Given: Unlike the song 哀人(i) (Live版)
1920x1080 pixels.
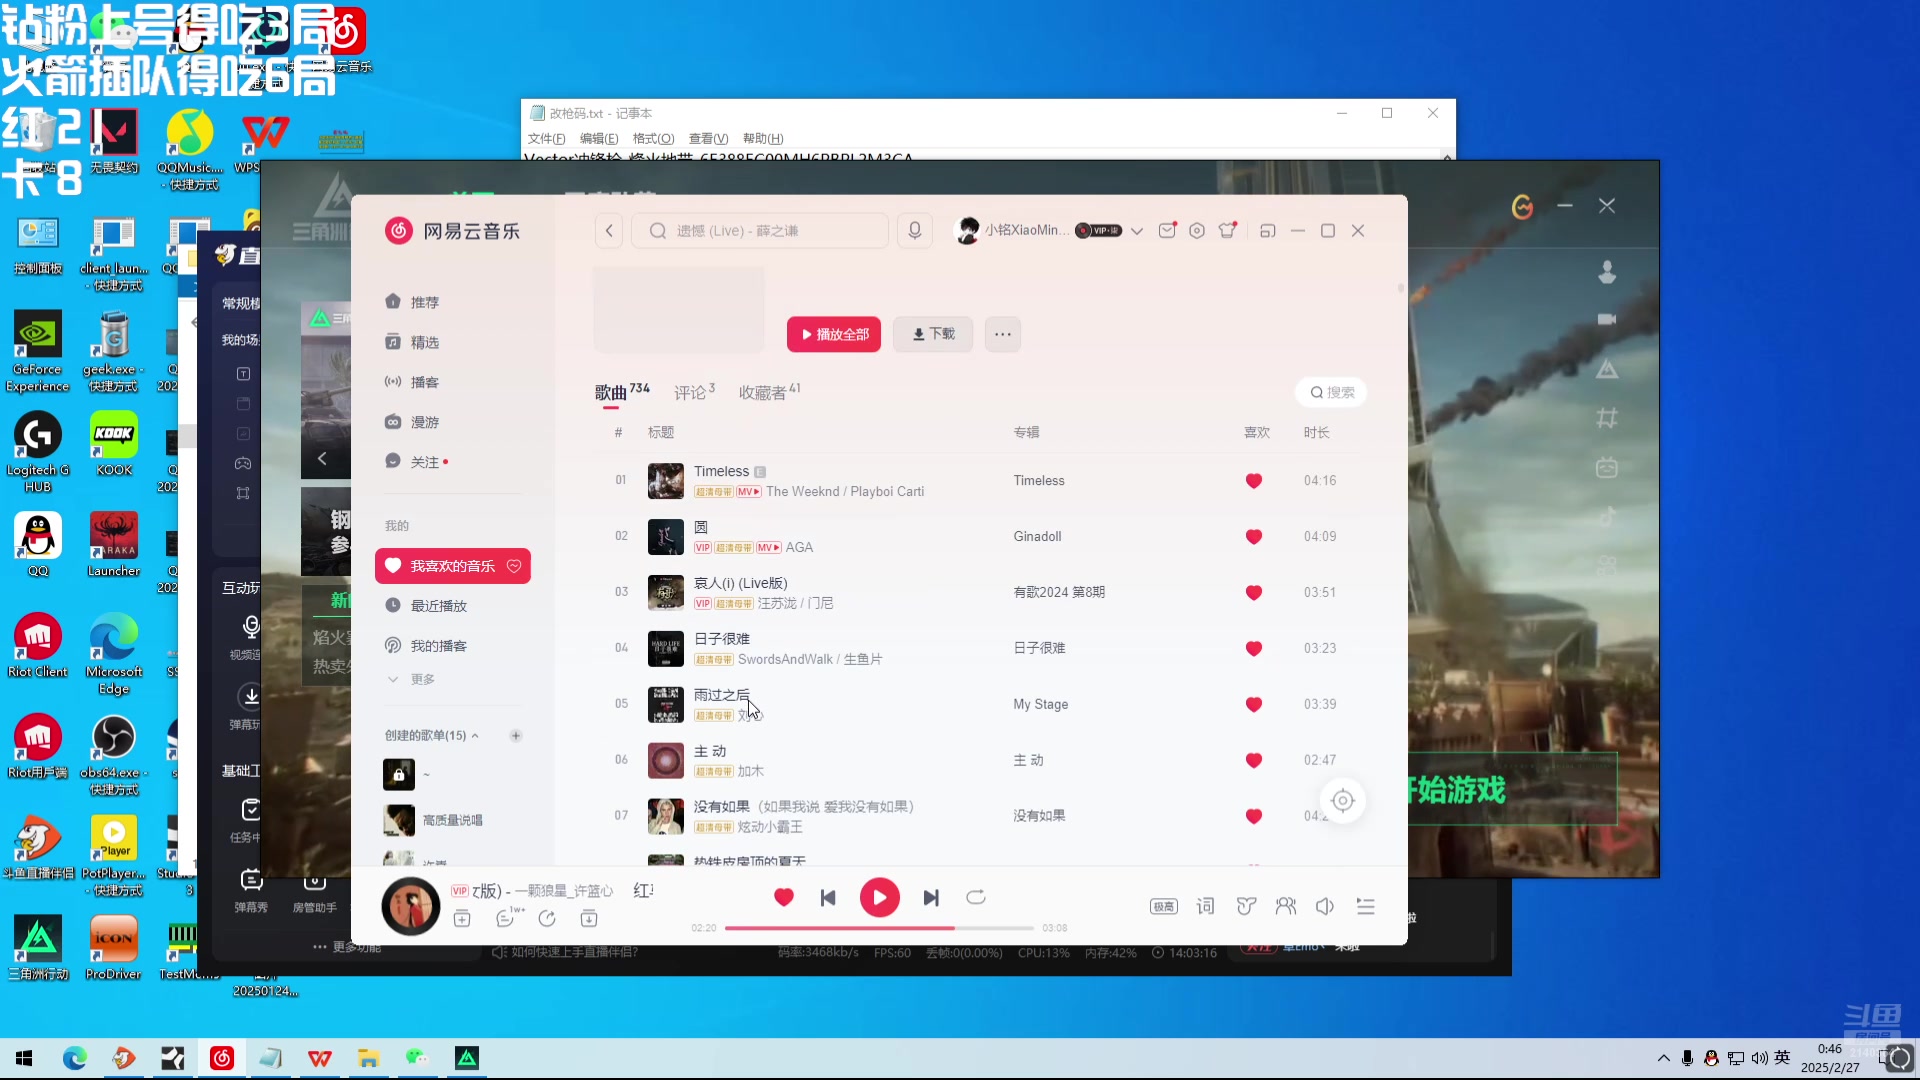Looking at the screenshot, I should [x=1253, y=593].
